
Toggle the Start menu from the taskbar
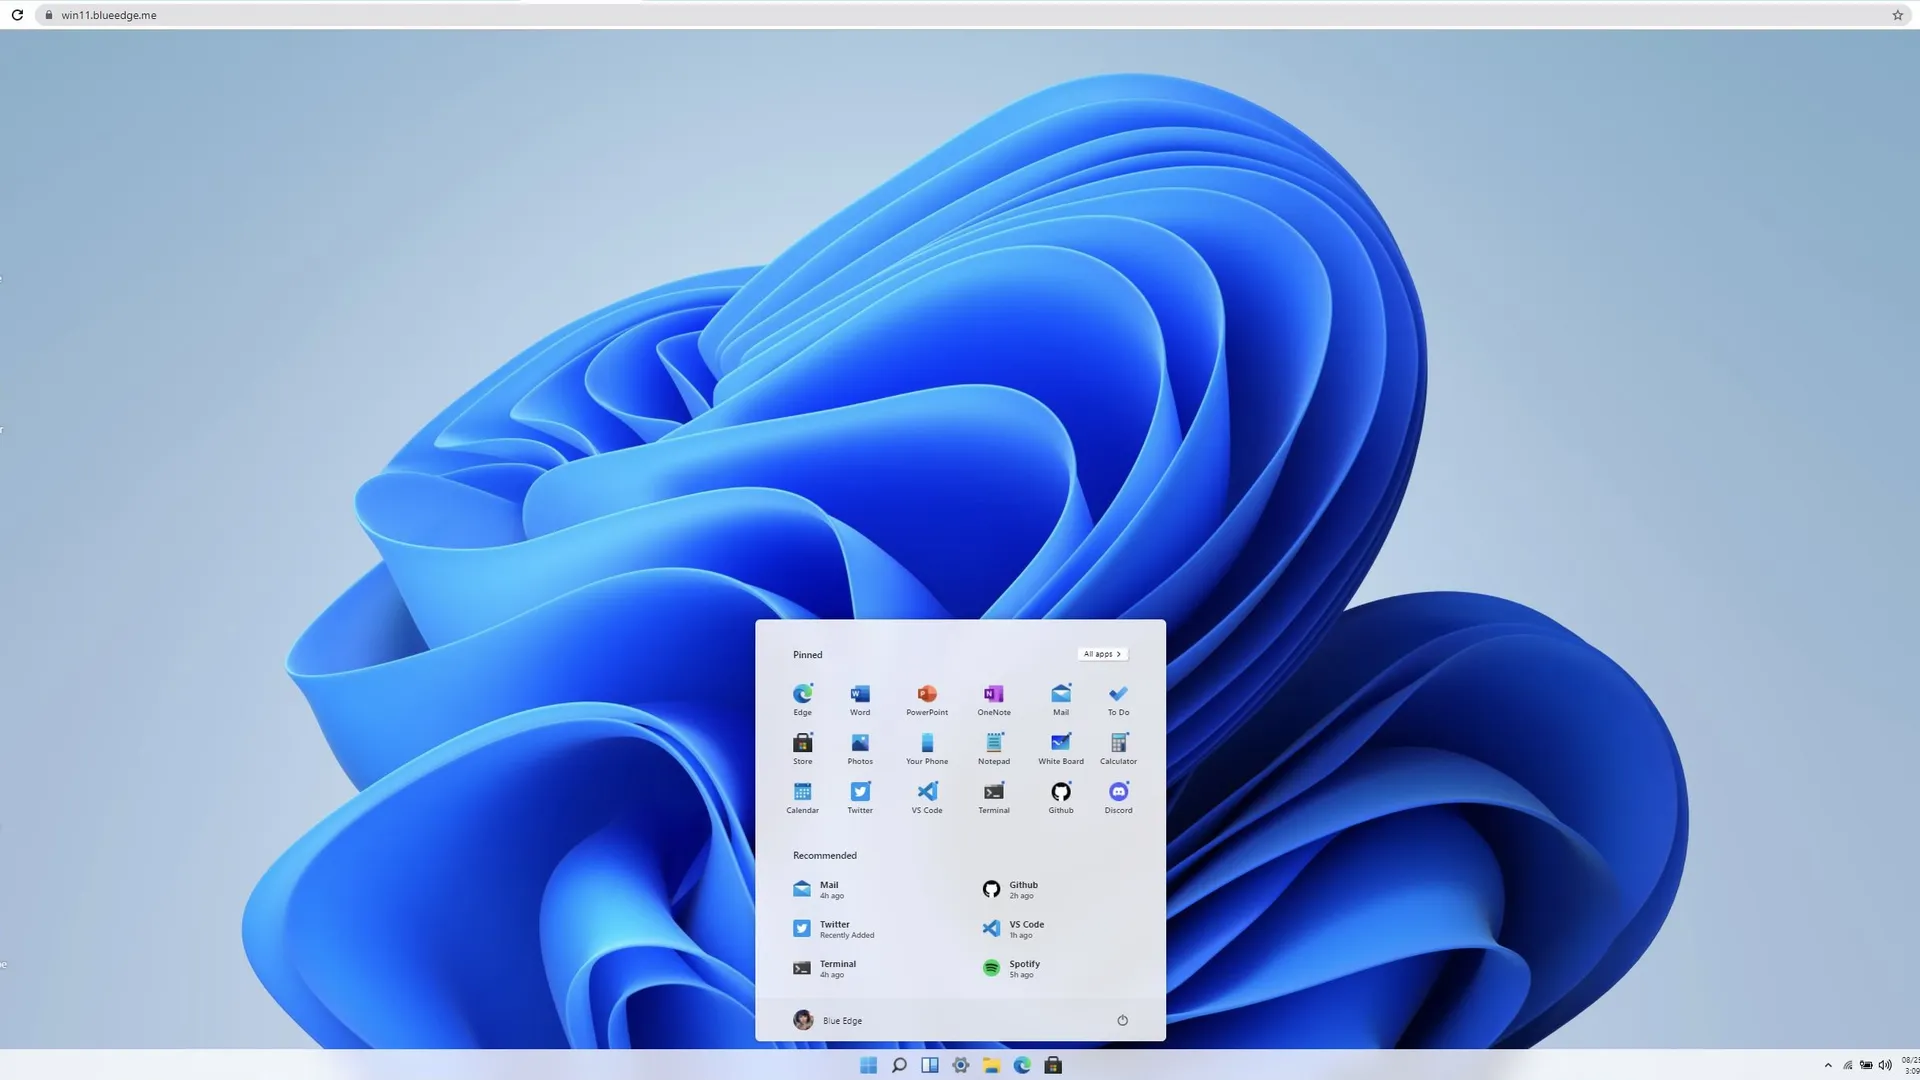click(x=868, y=1066)
